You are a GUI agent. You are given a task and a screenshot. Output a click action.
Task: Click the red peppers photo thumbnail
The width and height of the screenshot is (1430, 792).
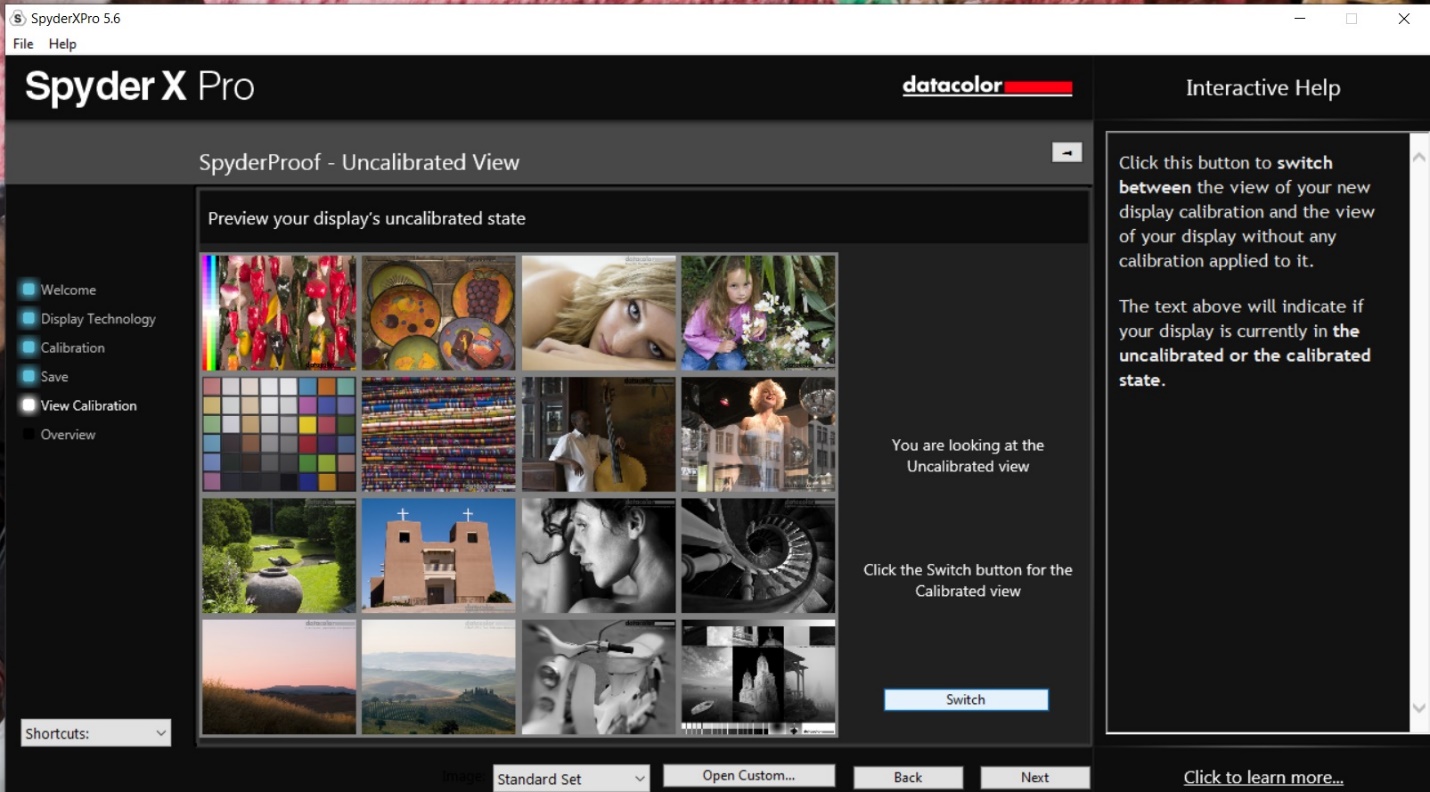(x=279, y=312)
